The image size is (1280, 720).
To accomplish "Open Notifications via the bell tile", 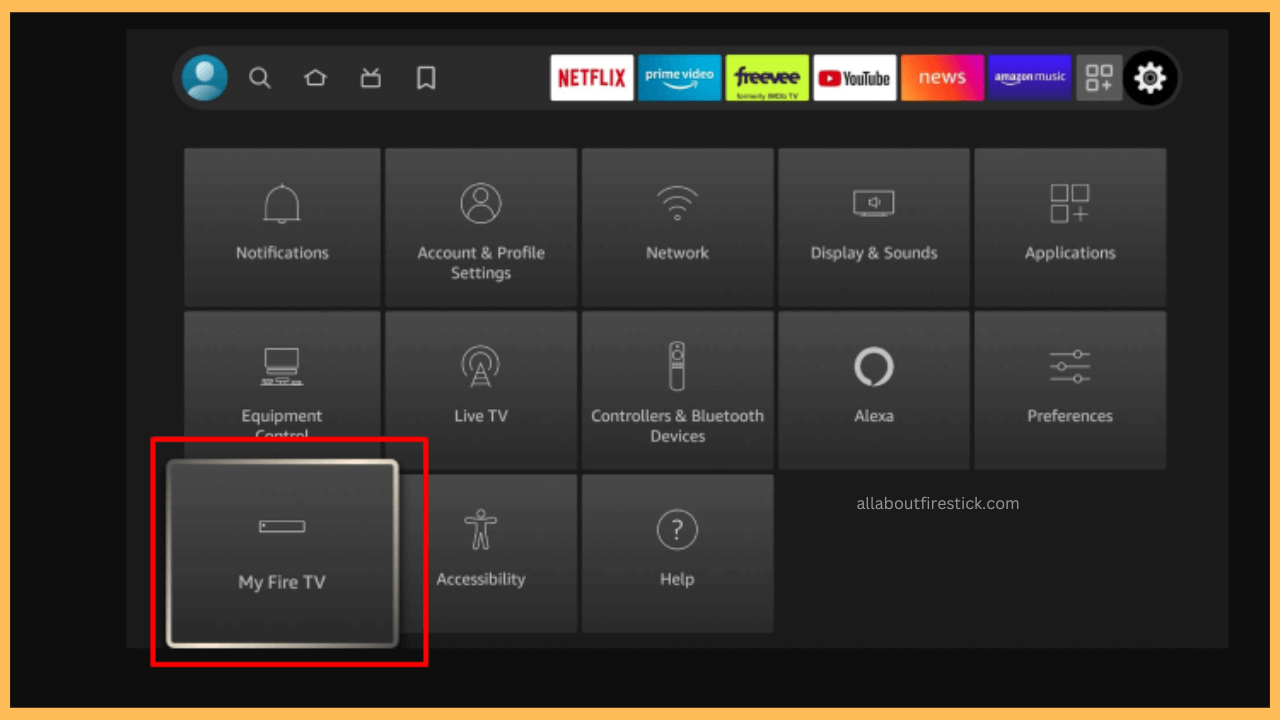I will (281, 225).
